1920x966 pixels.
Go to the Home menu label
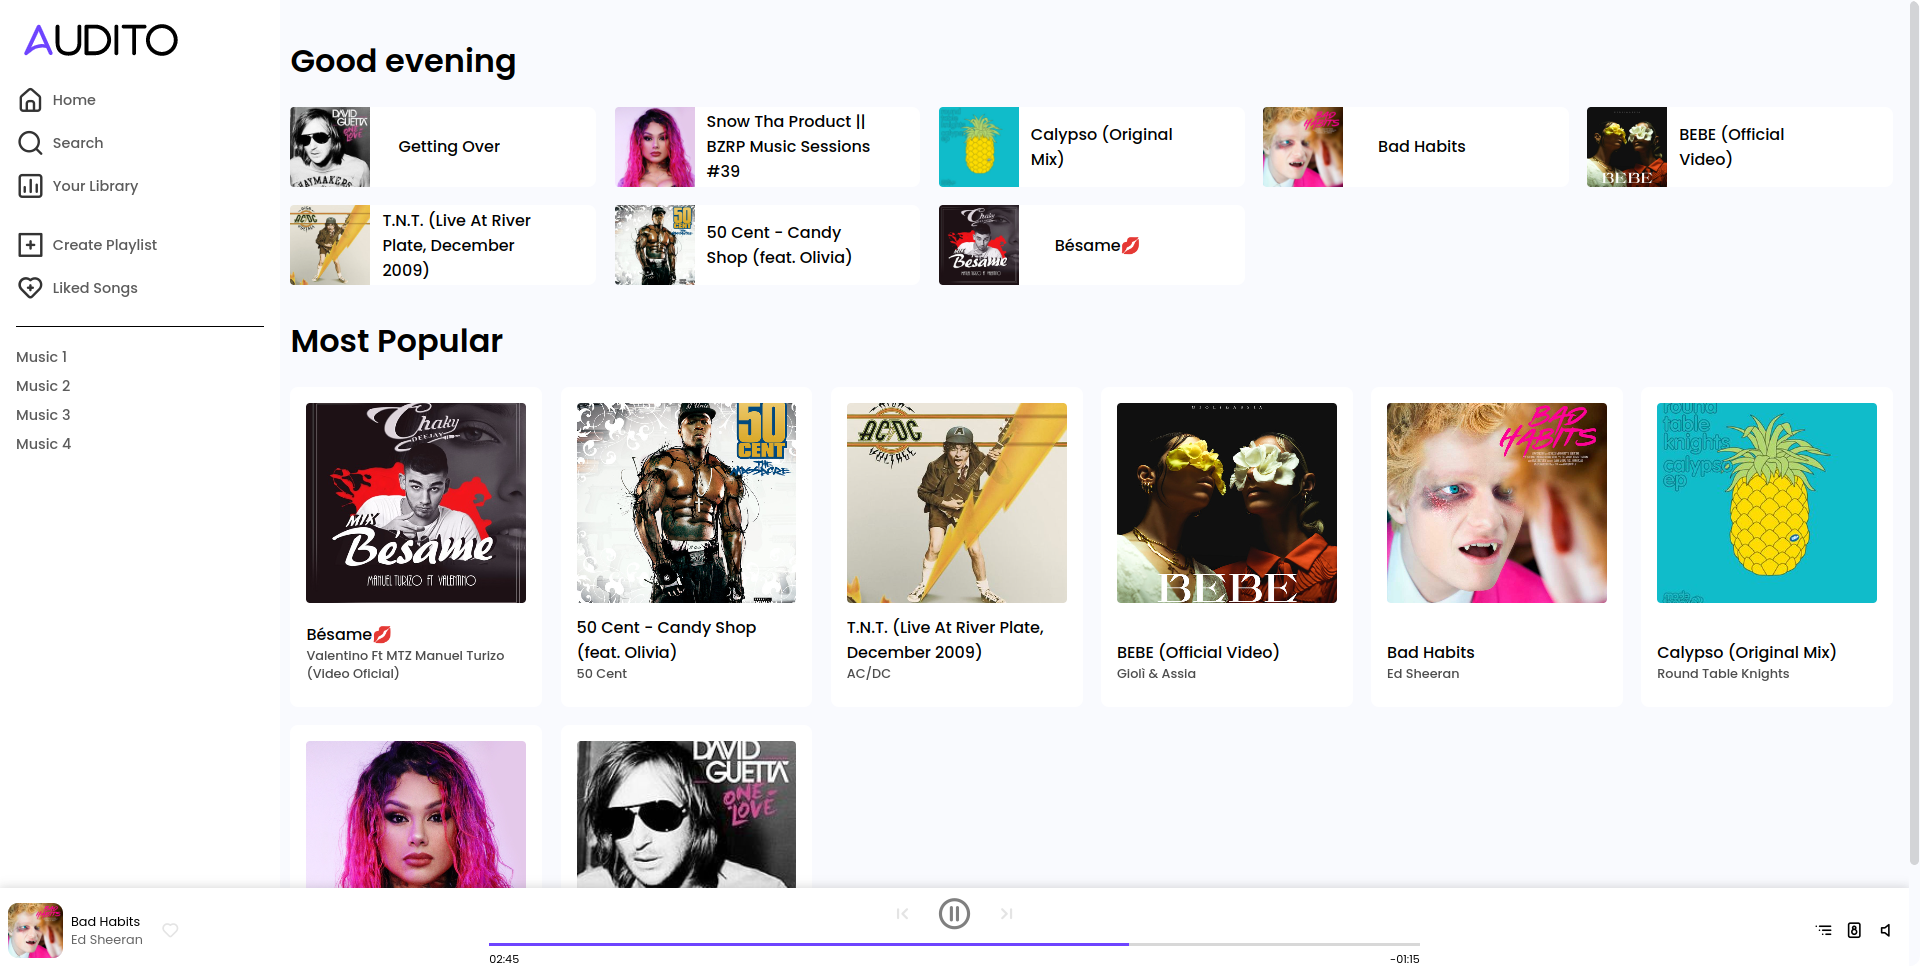click(x=74, y=100)
